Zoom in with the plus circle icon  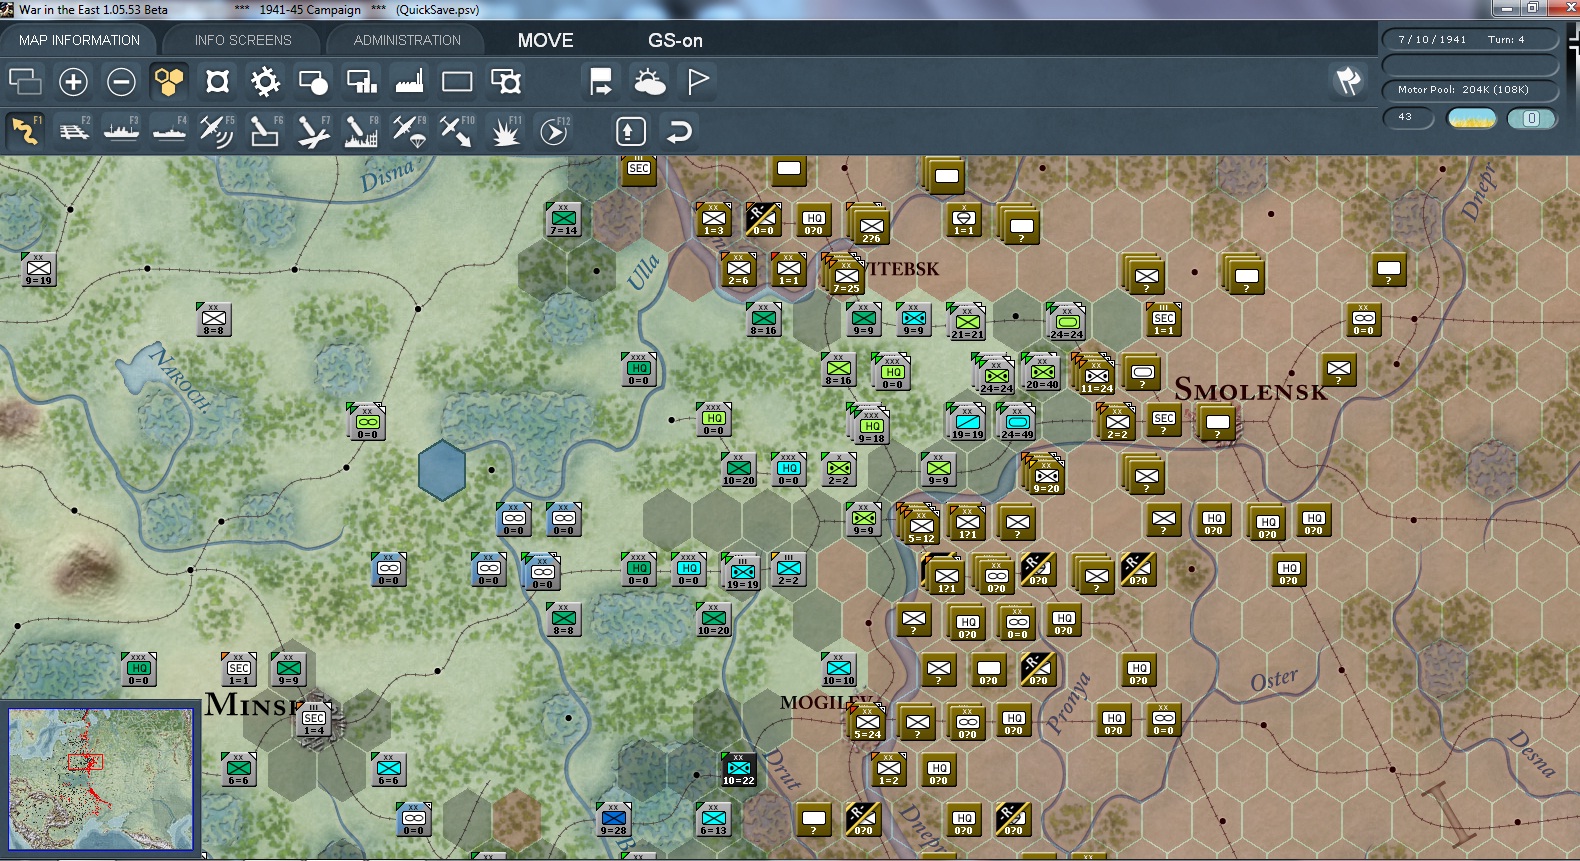click(x=73, y=81)
